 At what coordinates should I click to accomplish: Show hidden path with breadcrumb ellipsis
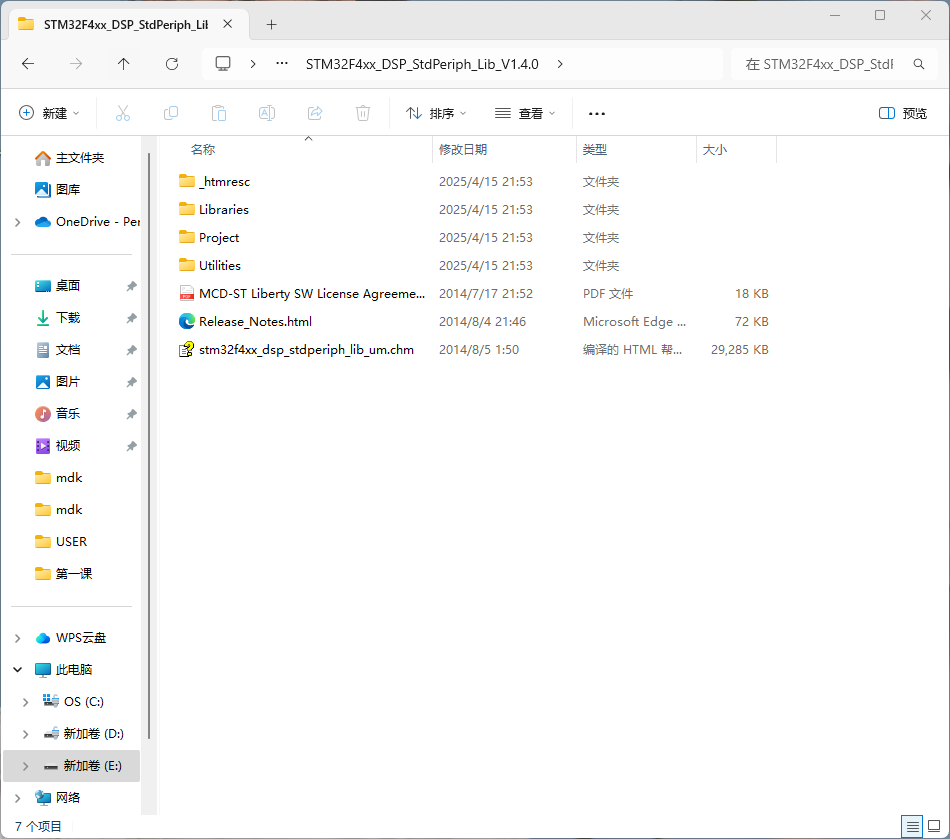(x=282, y=63)
